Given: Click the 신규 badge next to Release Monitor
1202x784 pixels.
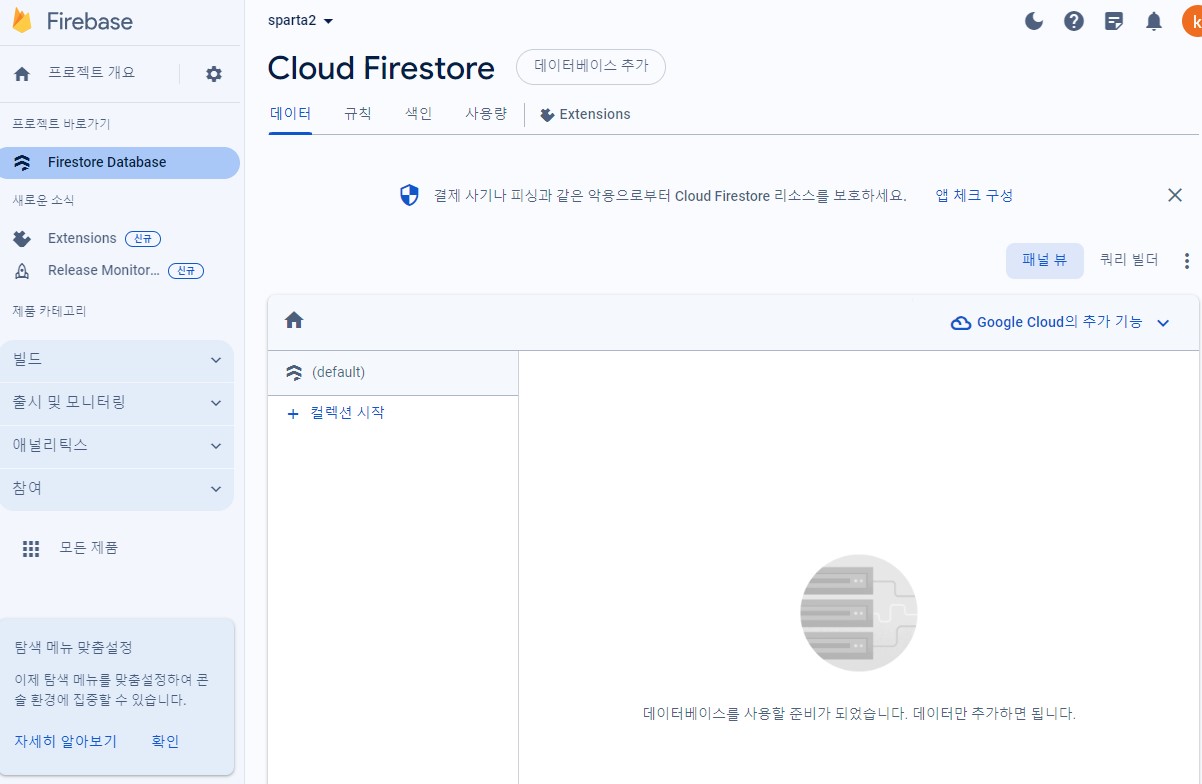Looking at the screenshot, I should [x=186, y=271].
